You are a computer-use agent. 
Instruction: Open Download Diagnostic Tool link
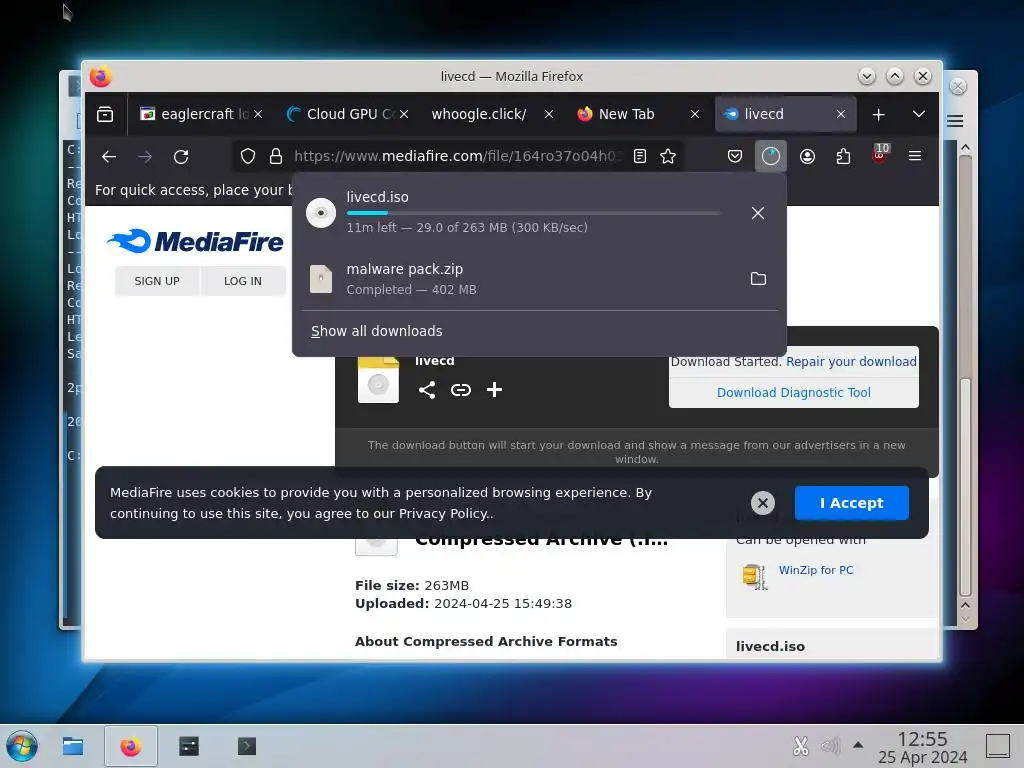point(793,392)
